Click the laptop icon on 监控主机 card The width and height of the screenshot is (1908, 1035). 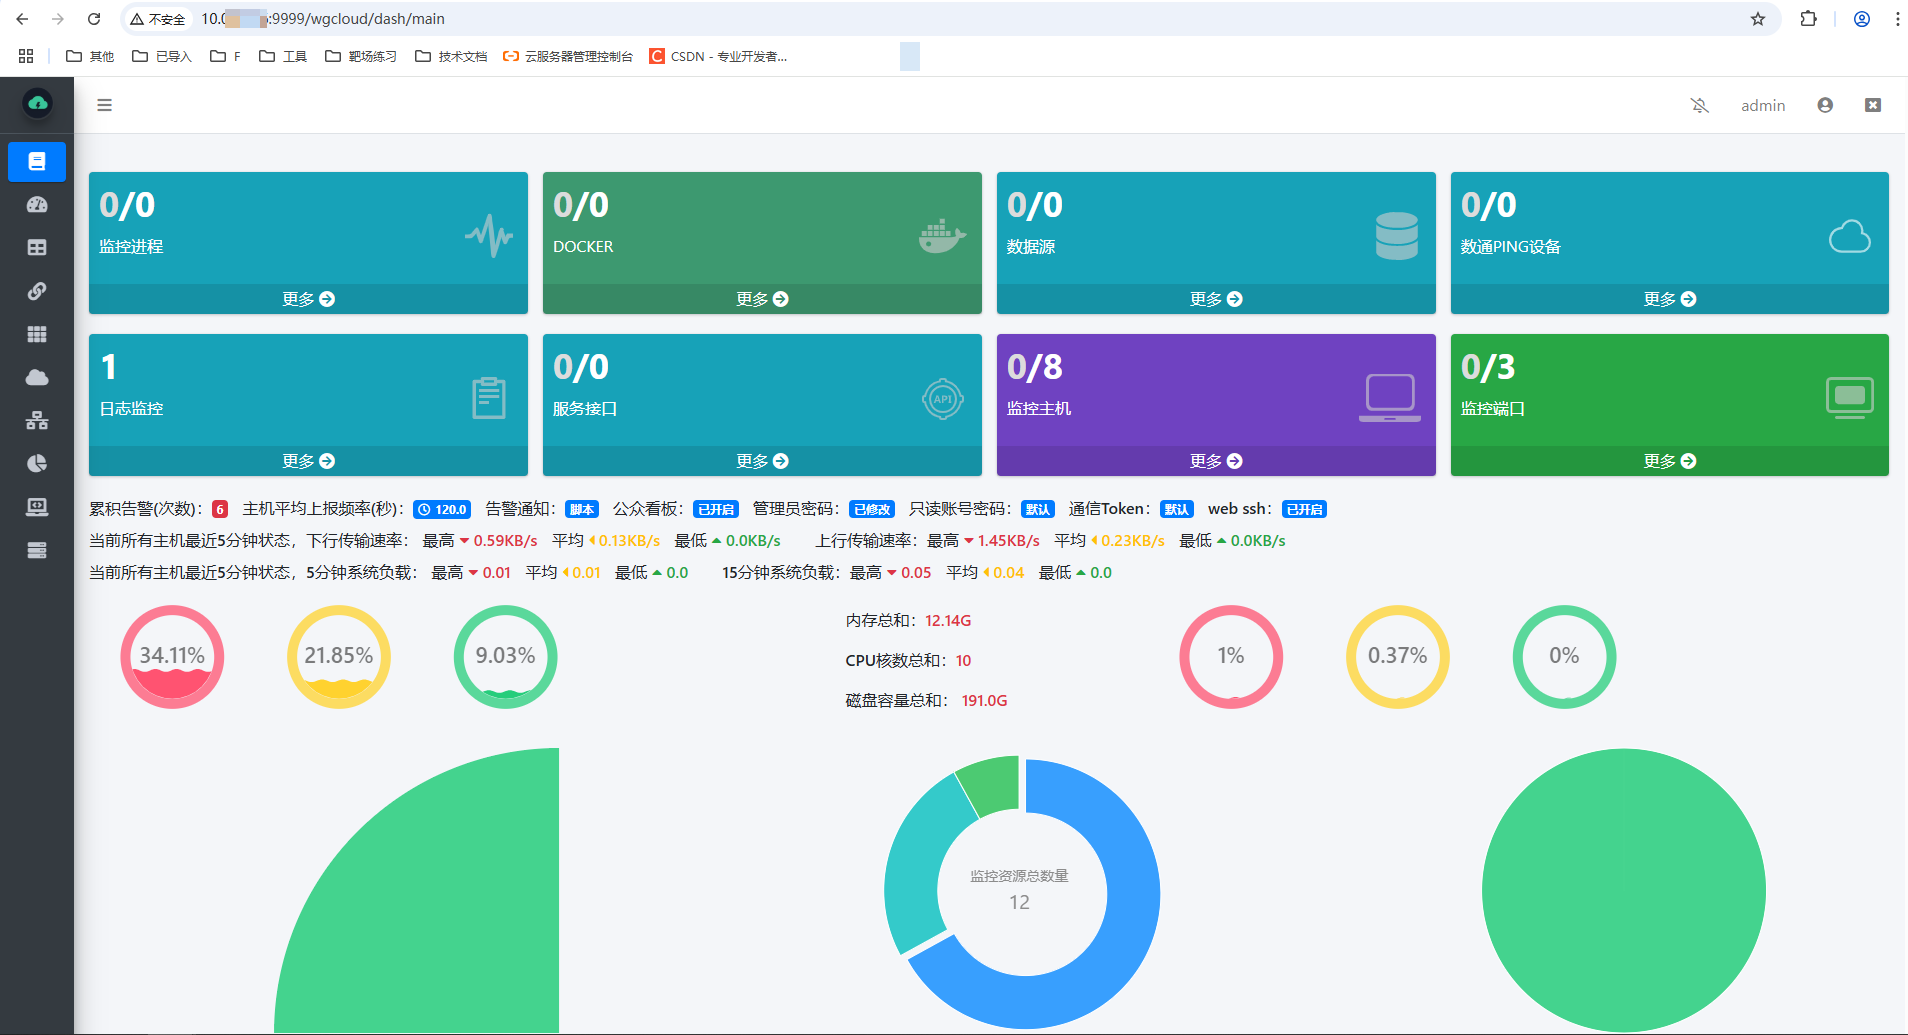tap(1390, 398)
